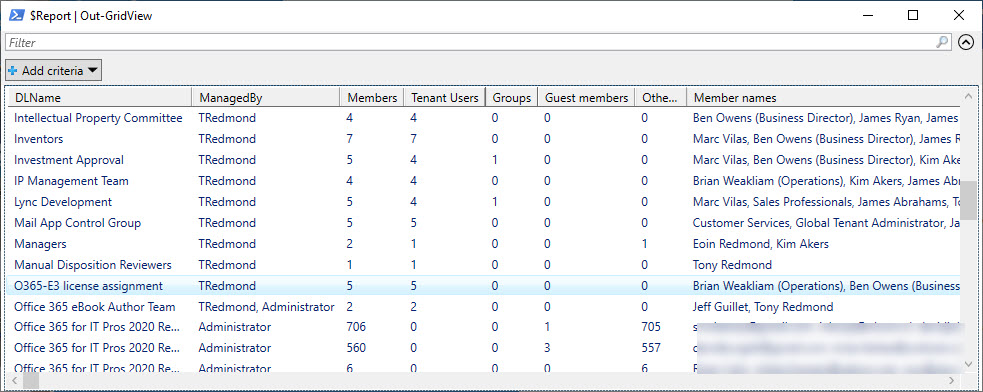983x392 pixels.
Task: Click the 'Tony Redmond' member names cell
Action: pyautogui.click(x=732, y=265)
